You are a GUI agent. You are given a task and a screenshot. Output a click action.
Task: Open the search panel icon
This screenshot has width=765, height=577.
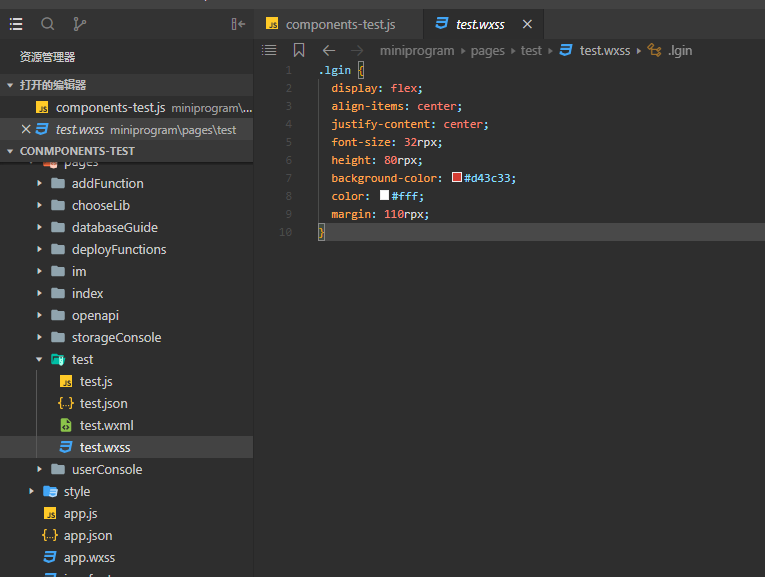coord(47,24)
